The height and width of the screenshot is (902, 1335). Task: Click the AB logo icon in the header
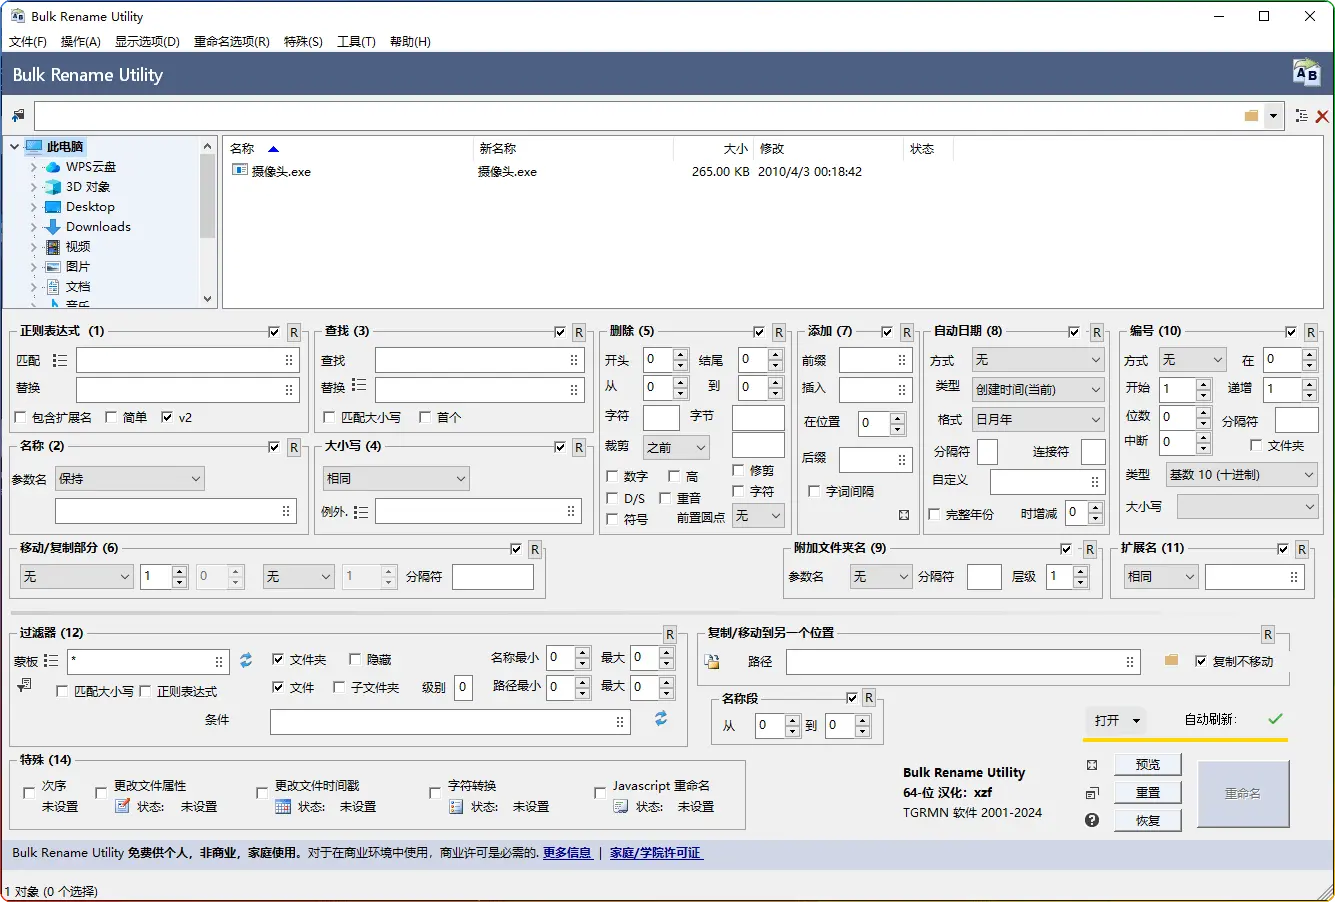tap(1306, 73)
